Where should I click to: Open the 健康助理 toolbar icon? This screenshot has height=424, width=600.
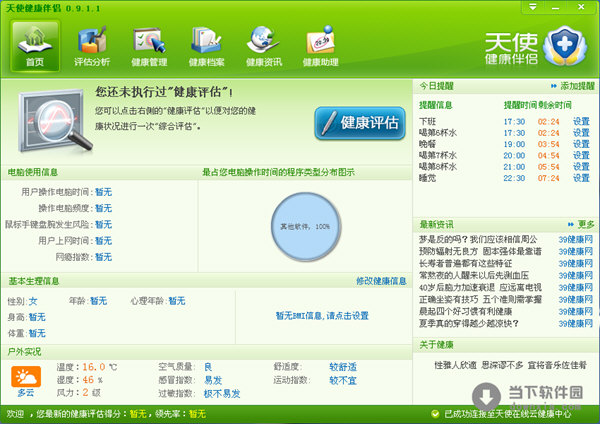321,46
